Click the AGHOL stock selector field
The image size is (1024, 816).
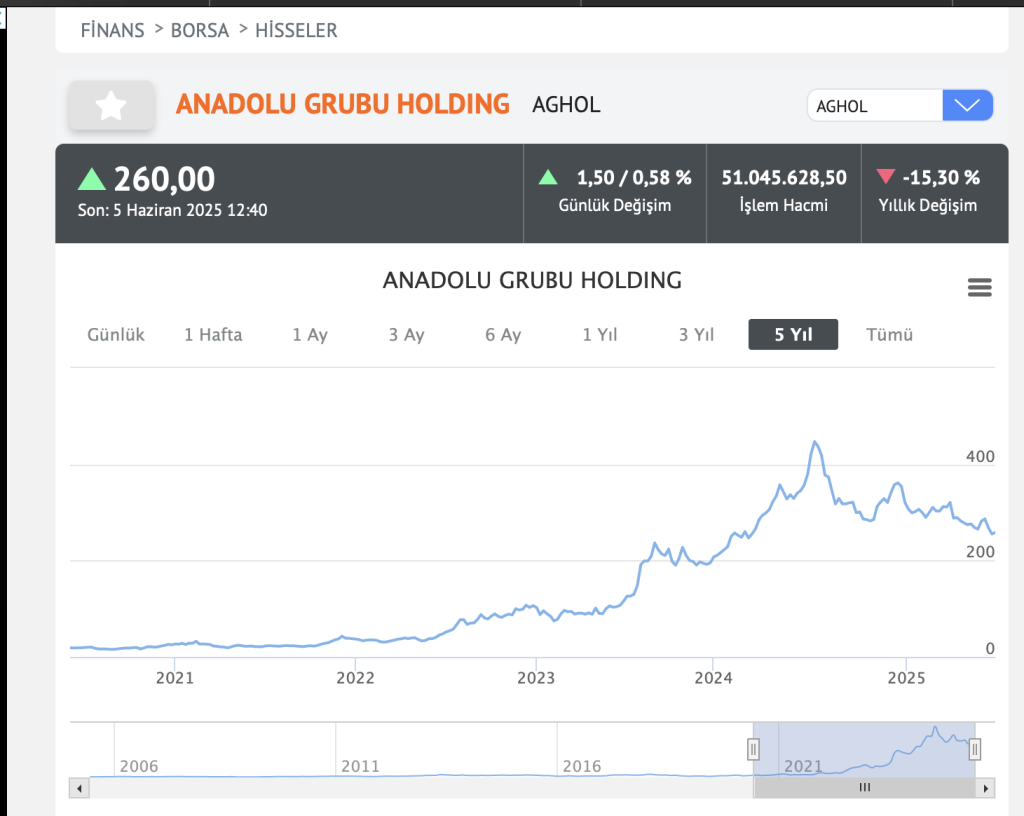(x=874, y=106)
